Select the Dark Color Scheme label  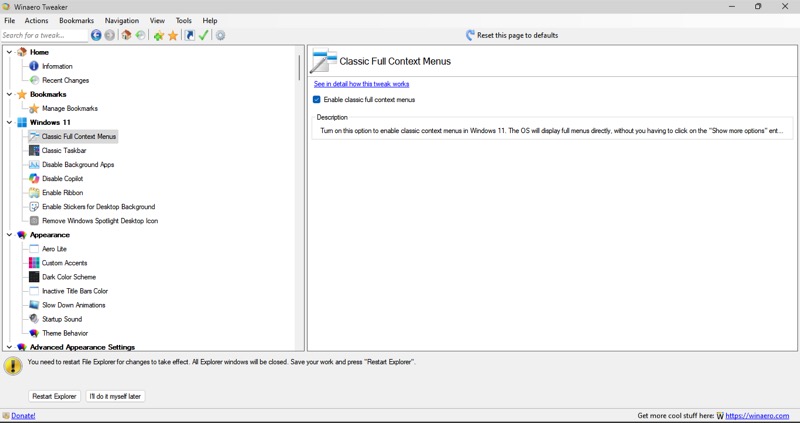pyautogui.click(x=69, y=277)
